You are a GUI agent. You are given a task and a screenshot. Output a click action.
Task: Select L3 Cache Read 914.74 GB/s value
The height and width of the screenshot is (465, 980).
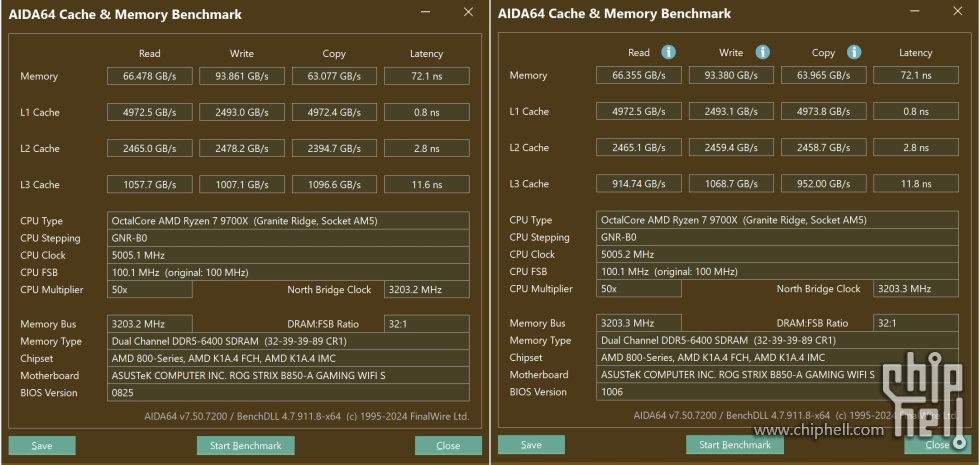pos(639,184)
